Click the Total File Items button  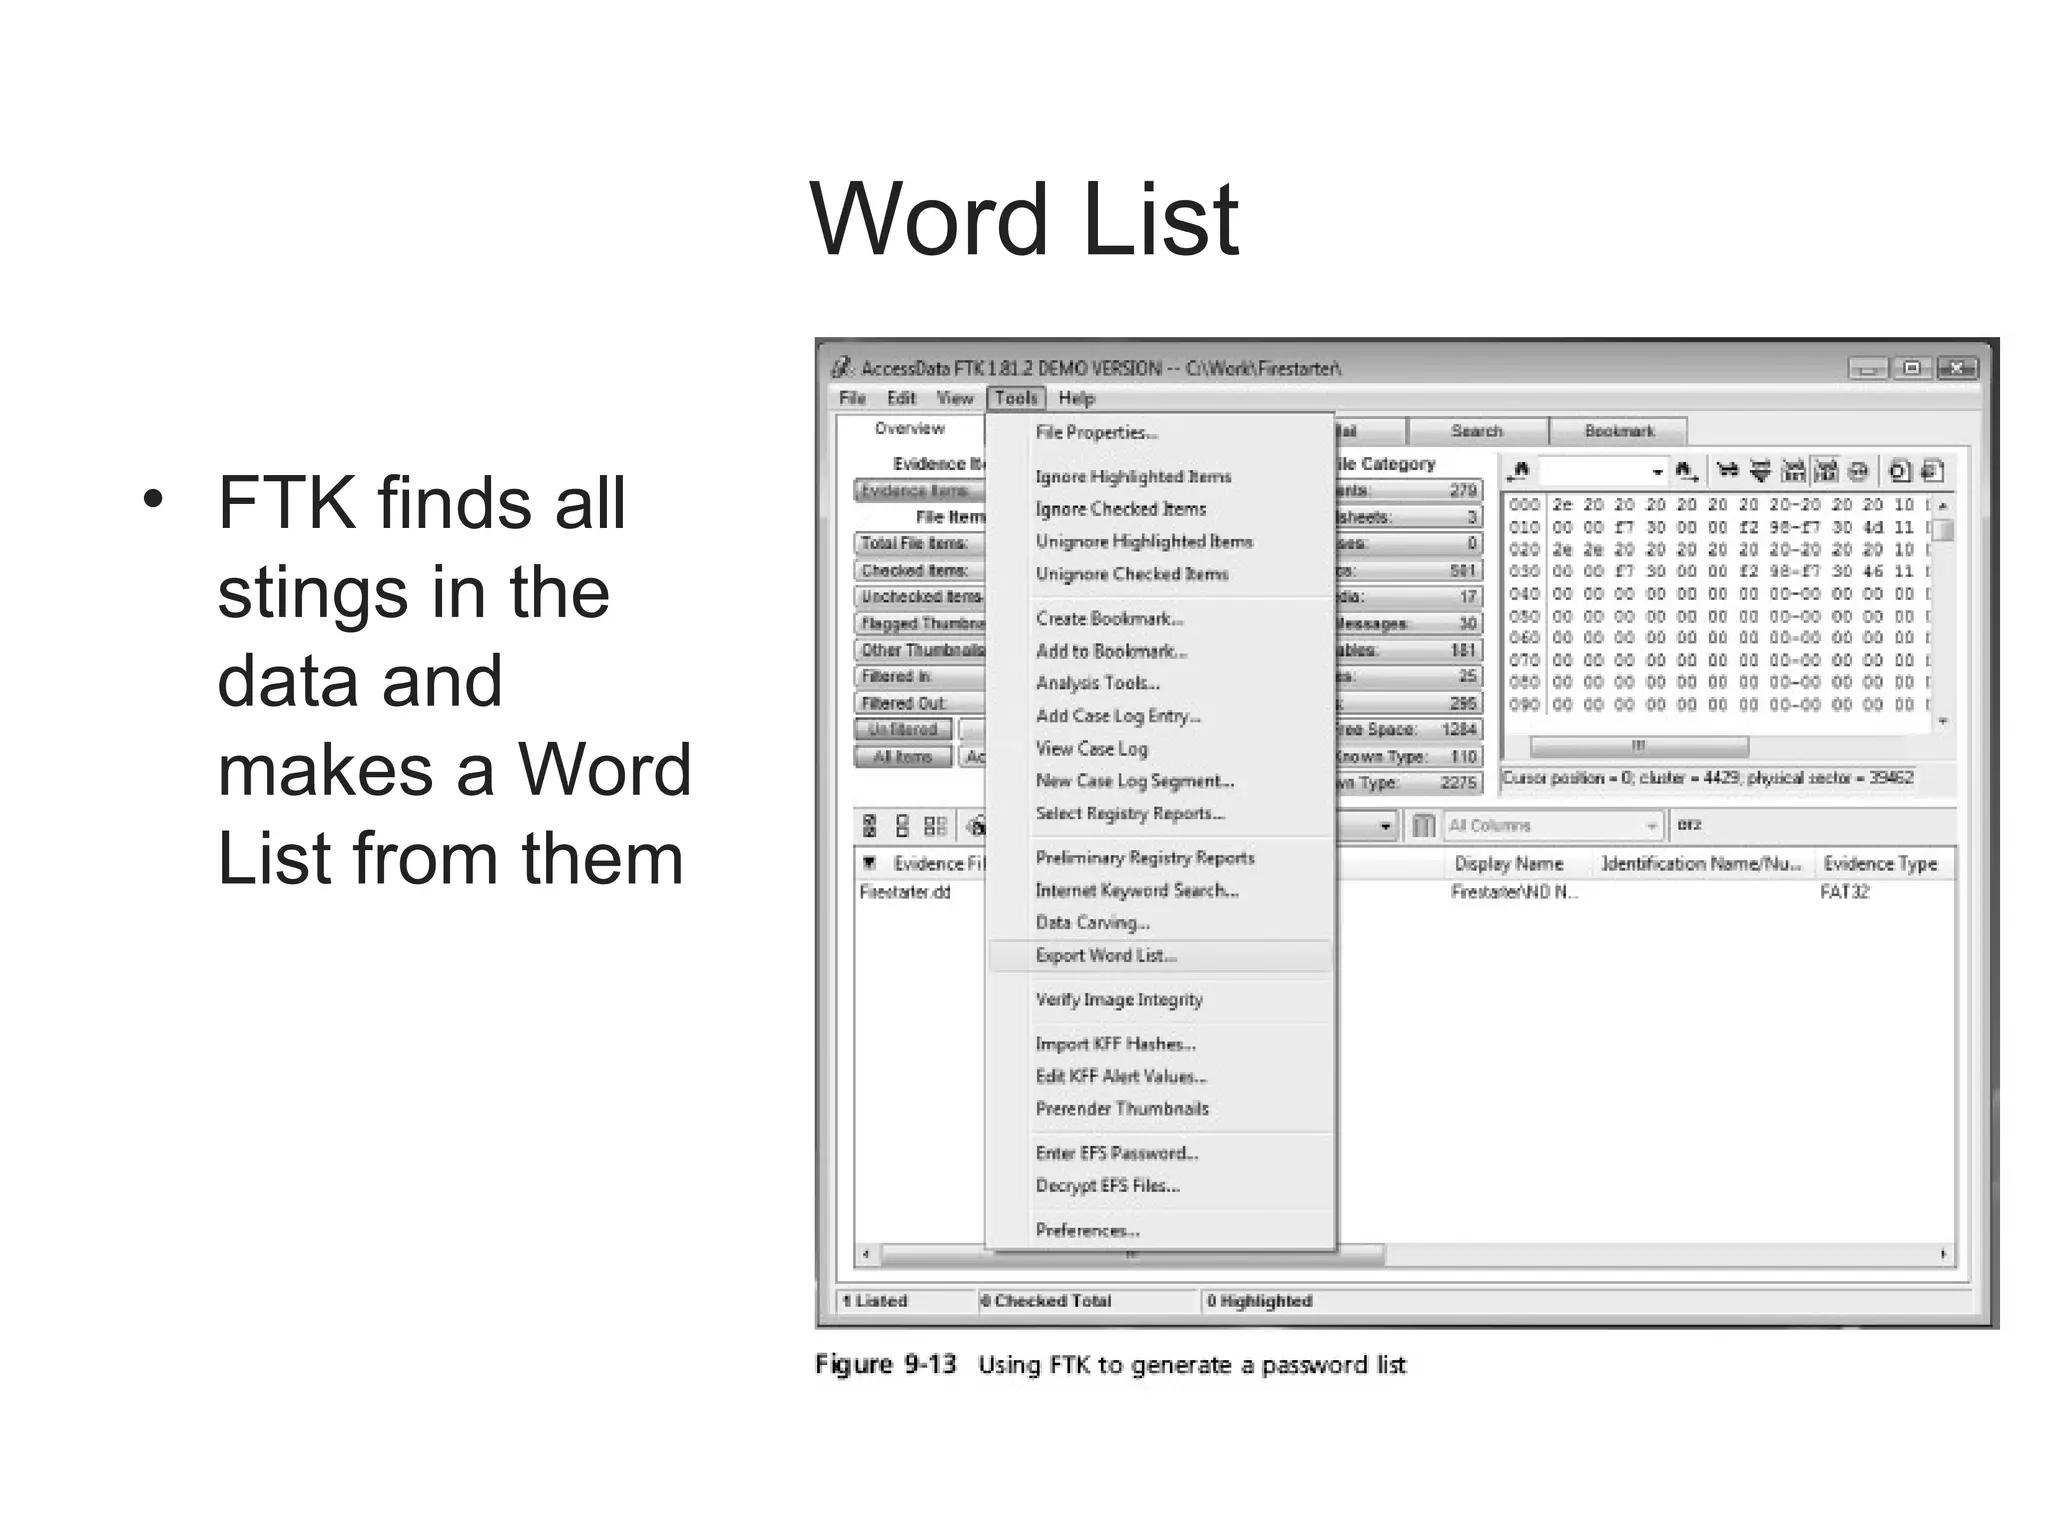920,544
